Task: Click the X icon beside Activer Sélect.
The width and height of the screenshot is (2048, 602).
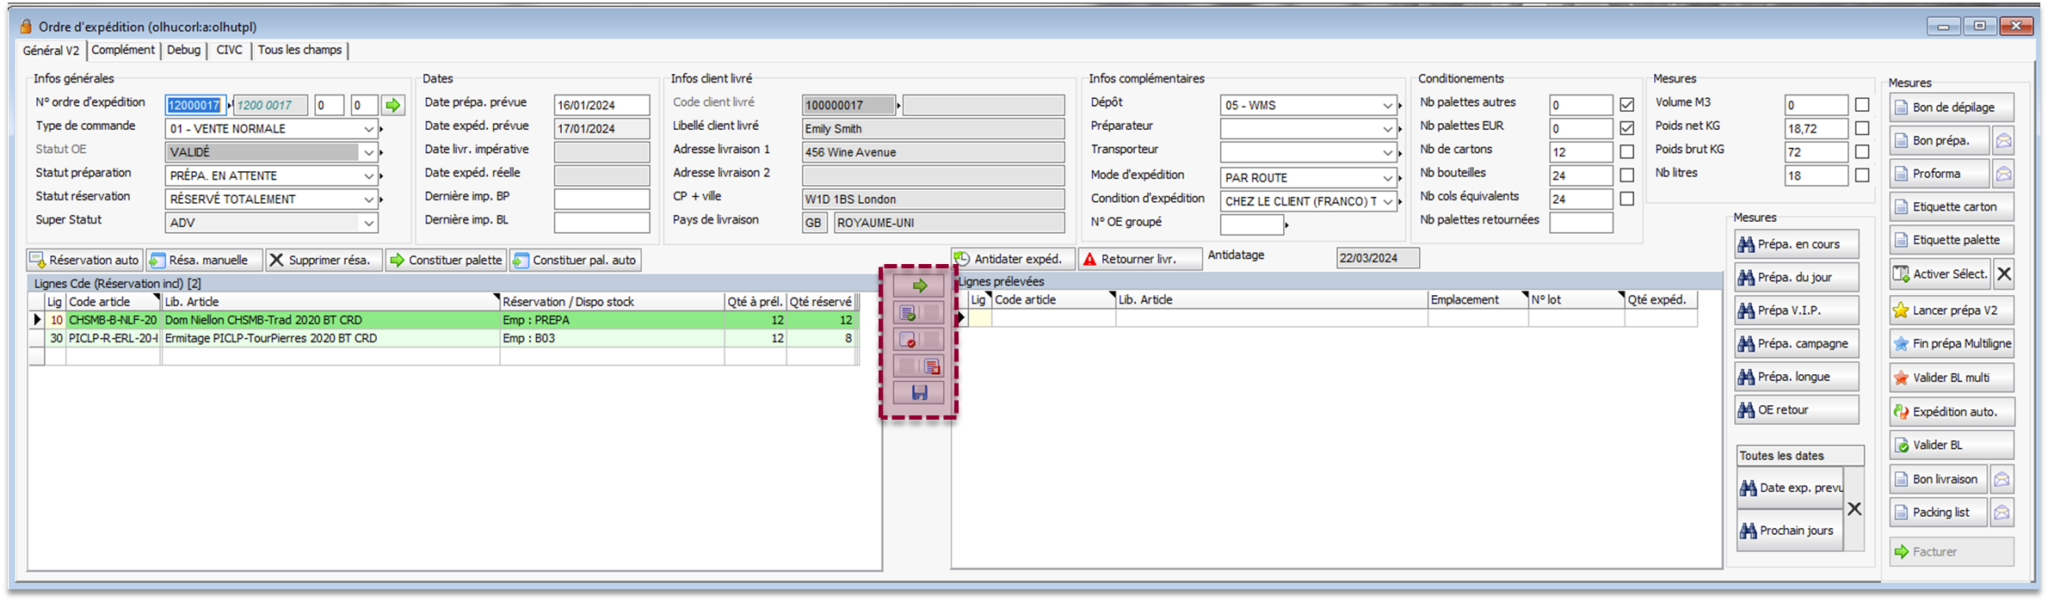Action: tap(2003, 274)
